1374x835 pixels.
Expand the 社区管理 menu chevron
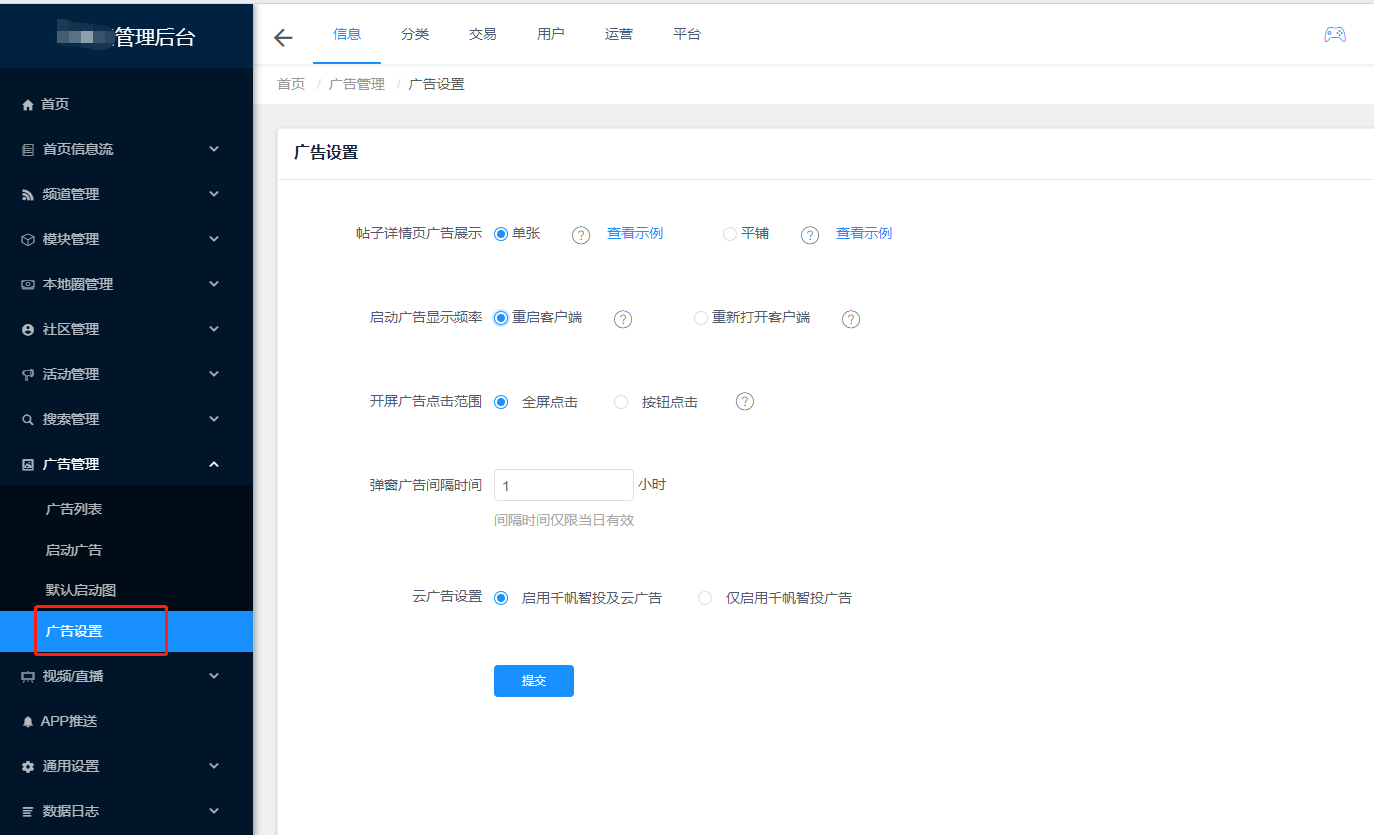coord(214,329)
